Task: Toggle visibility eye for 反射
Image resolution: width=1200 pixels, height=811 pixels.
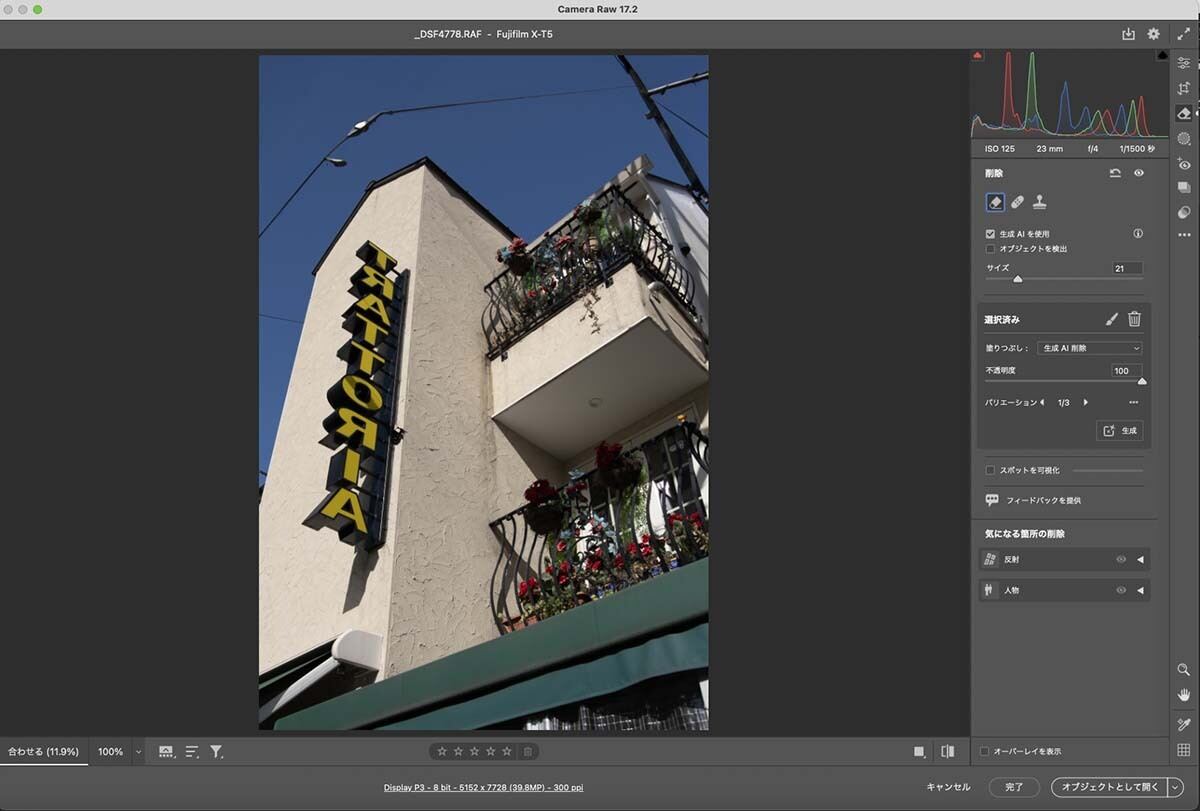Action: (1121, 560)
